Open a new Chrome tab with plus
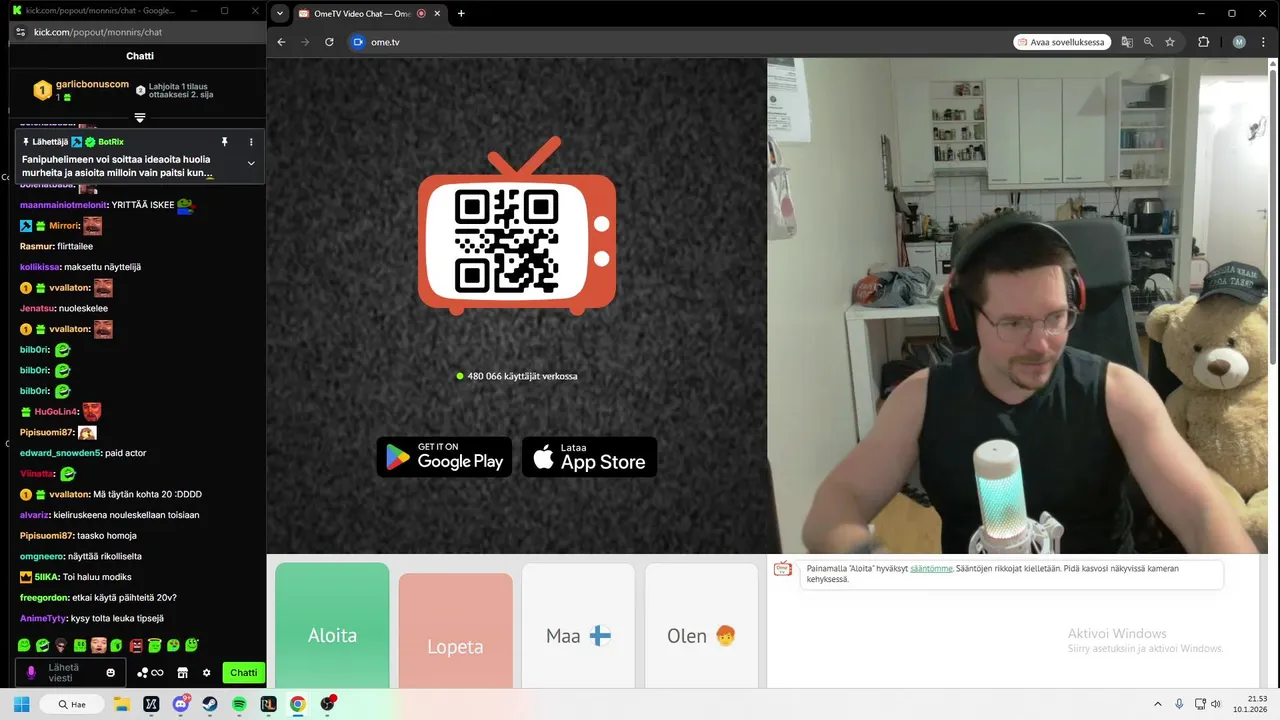1280x720 pixels. (x=461, y=14)
